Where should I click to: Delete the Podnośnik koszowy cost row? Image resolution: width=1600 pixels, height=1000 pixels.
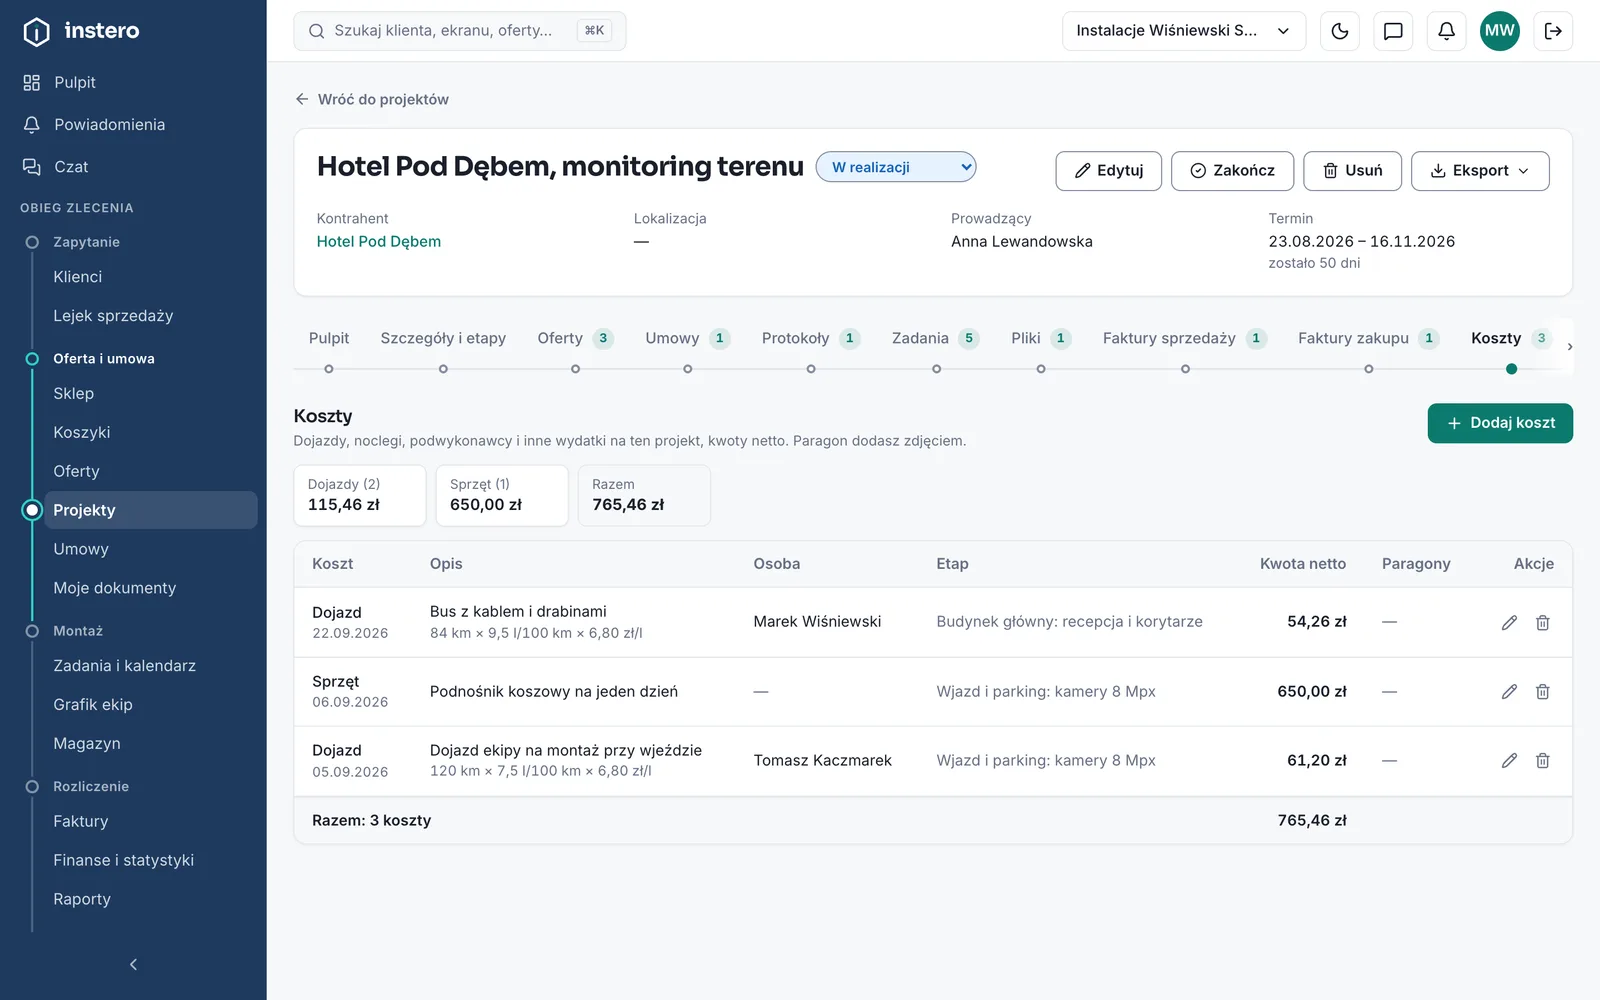click(x=1543, y=691)
